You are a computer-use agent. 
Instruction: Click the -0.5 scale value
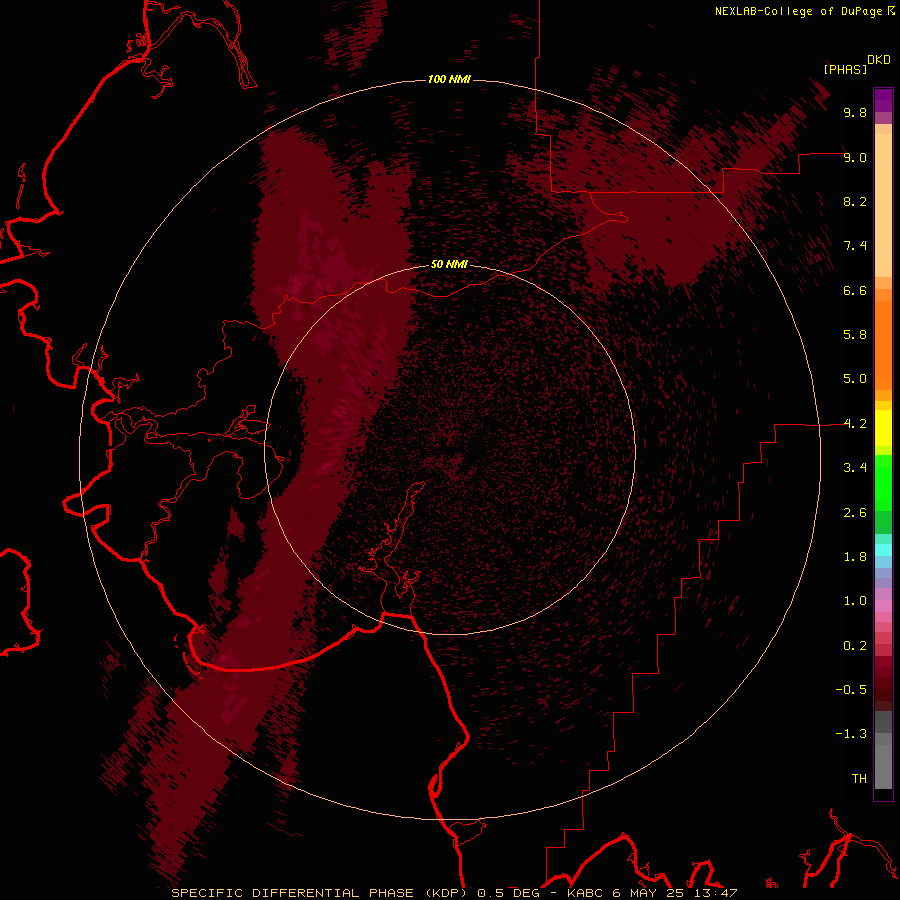click(x=851, y=690)
